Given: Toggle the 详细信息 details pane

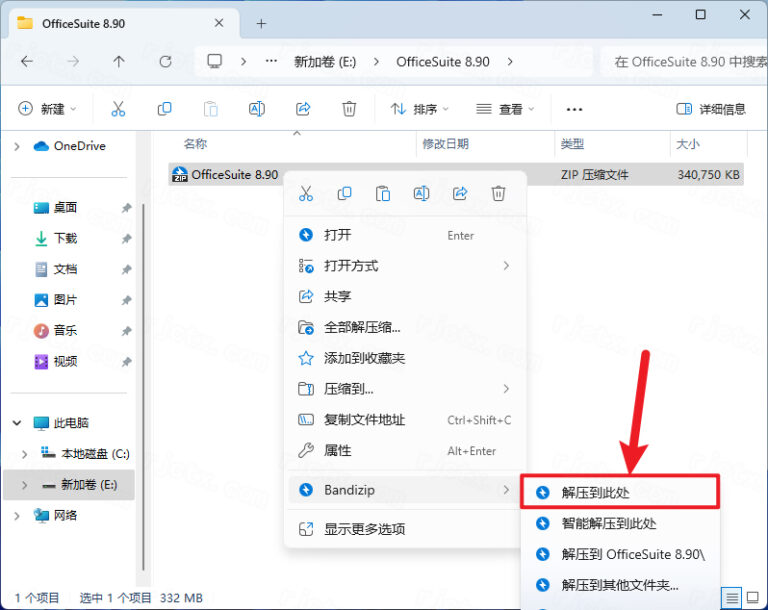Looking at the screenshot, I should click(711, 109).
